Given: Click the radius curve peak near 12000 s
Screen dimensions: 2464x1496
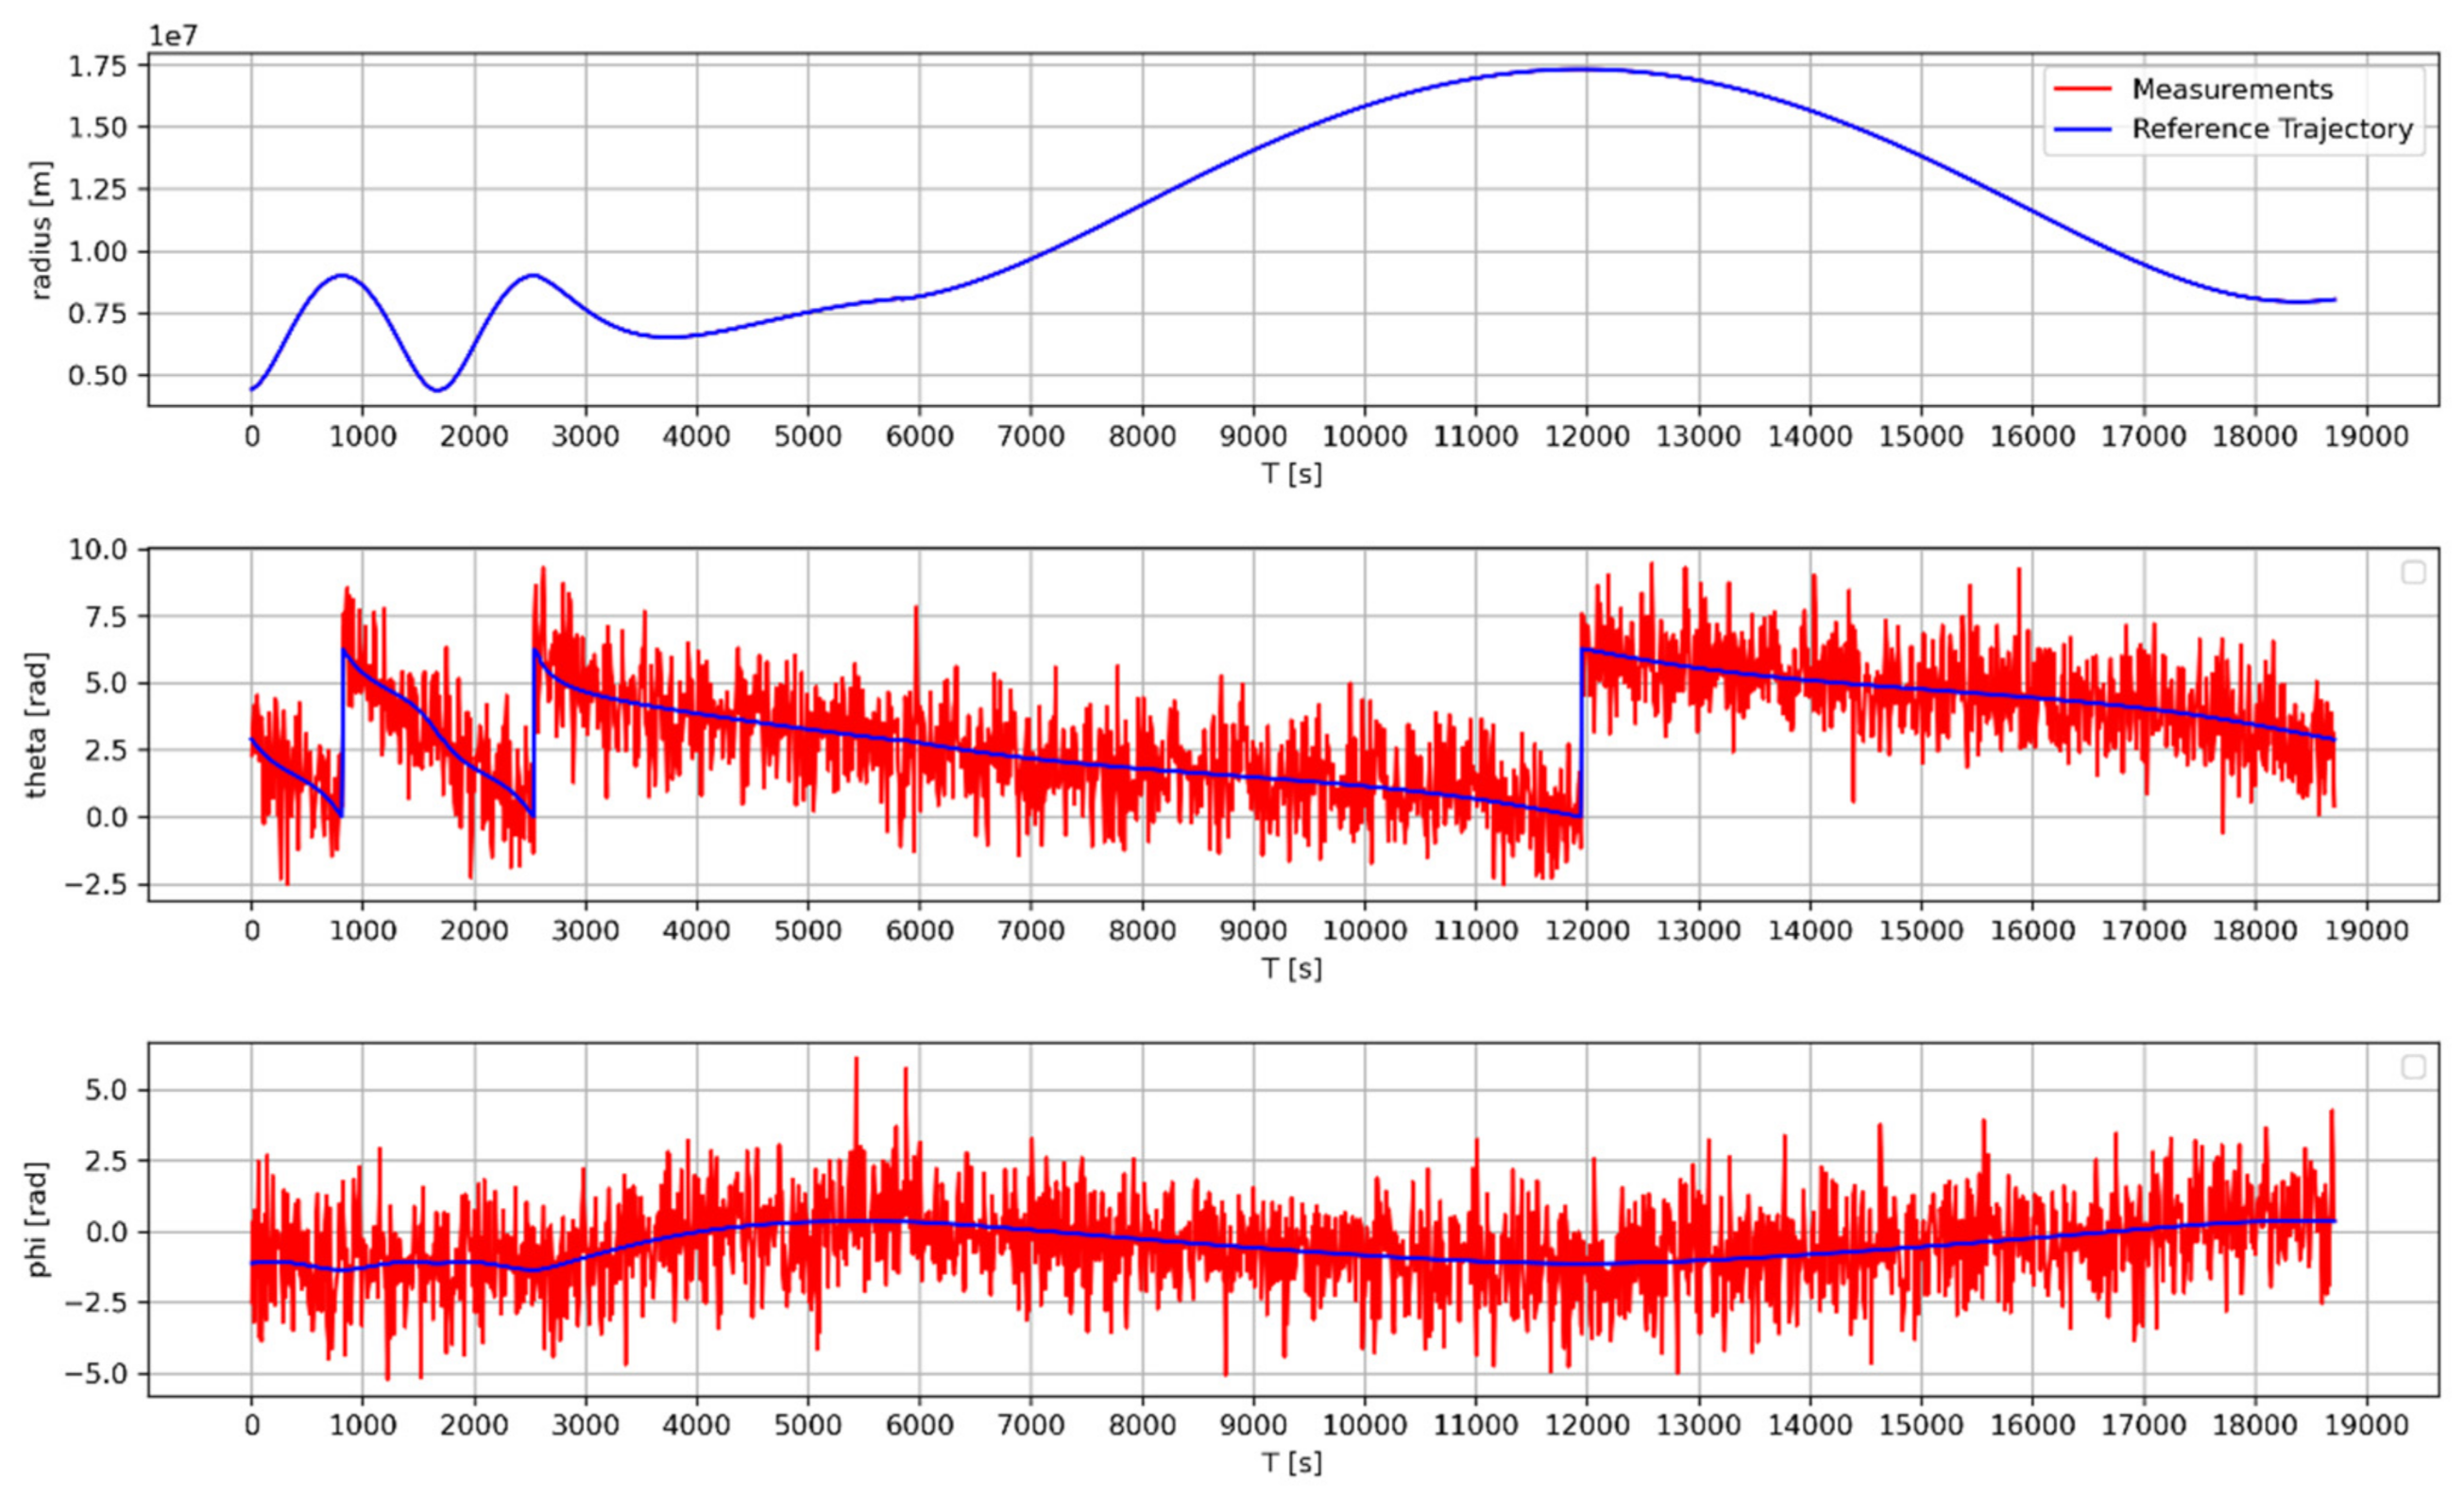Looking at the screenshot, I should [1585, 69].
